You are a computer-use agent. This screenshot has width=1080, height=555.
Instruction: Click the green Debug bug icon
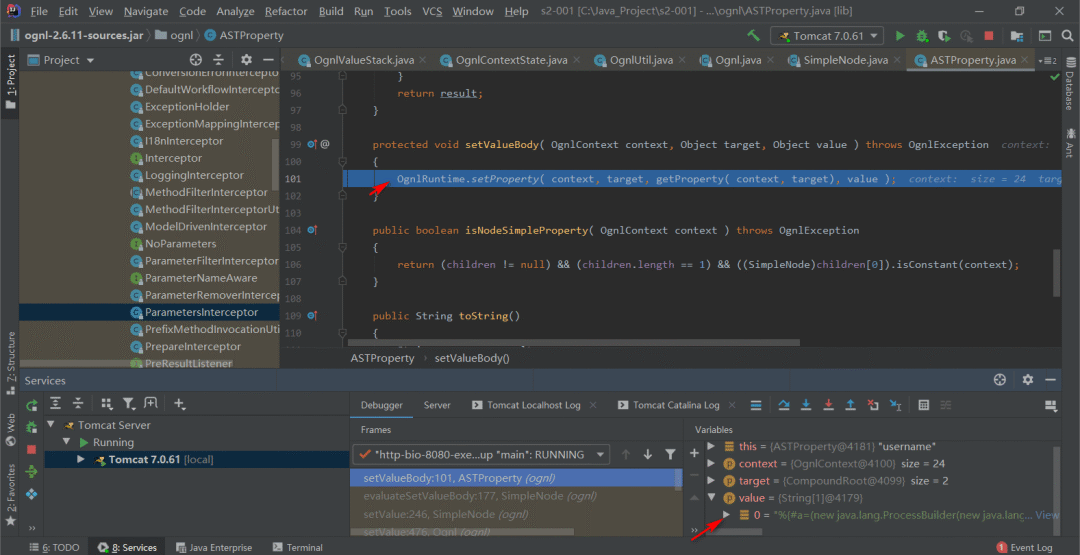(922, 36)
